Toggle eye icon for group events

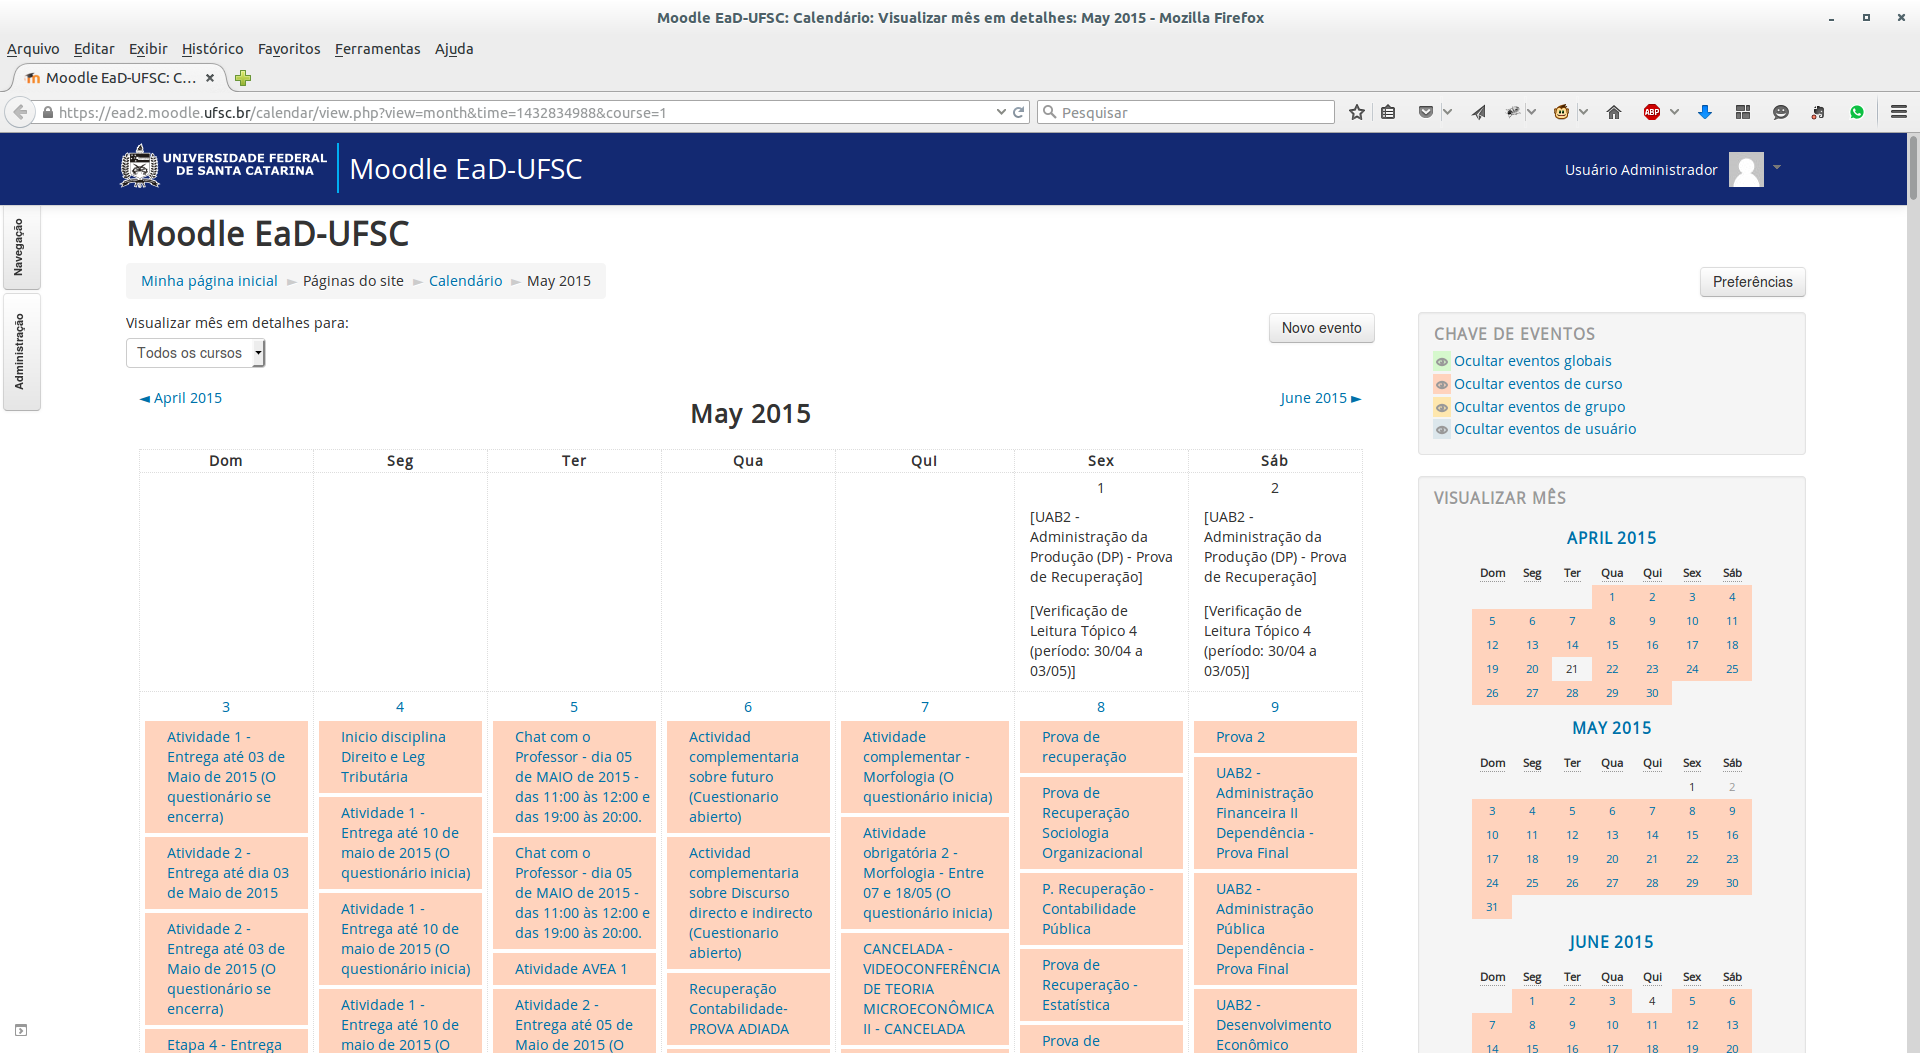[x=1442, y=408]
